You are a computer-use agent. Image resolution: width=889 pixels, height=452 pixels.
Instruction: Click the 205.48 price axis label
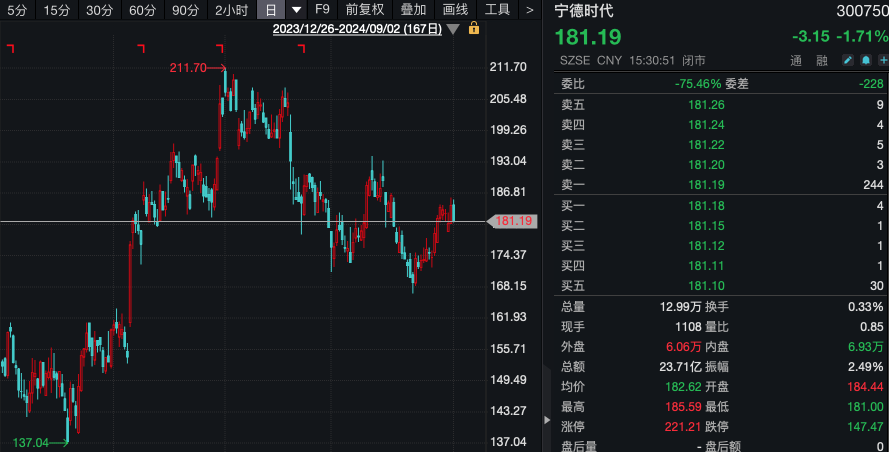508,99
